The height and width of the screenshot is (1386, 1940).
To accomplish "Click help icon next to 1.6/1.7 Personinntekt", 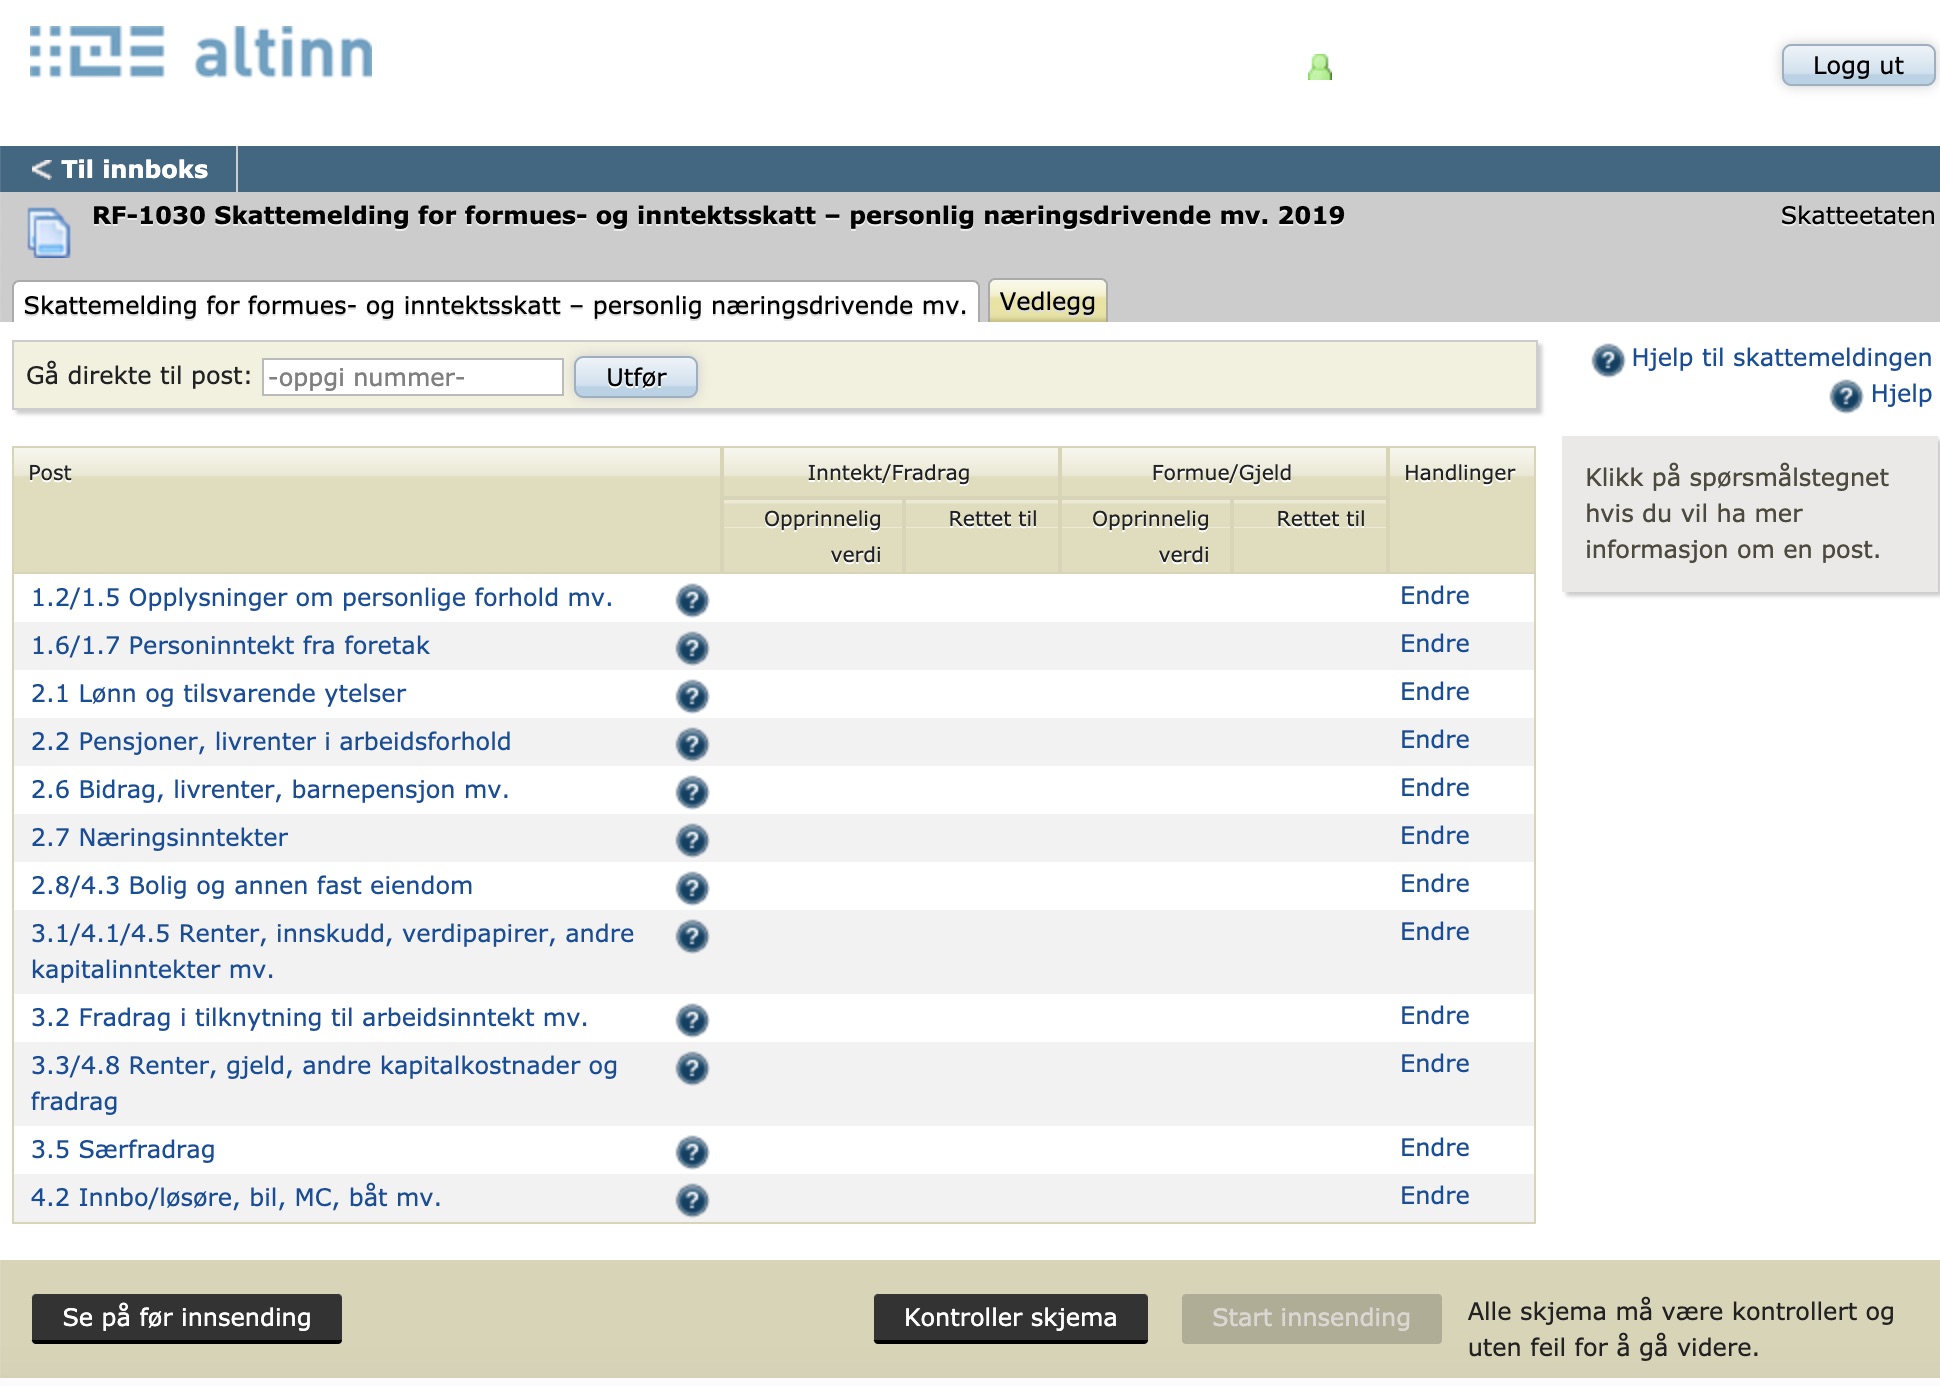I will click(692, 647).
